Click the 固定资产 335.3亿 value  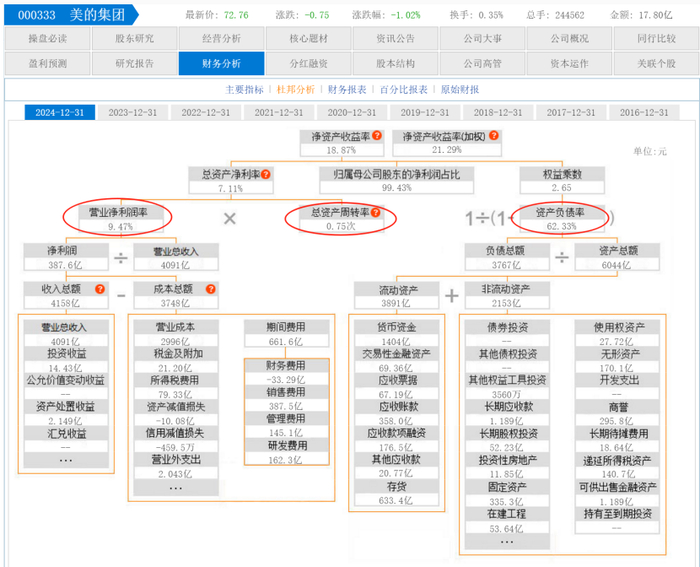[x=507, y=502]
